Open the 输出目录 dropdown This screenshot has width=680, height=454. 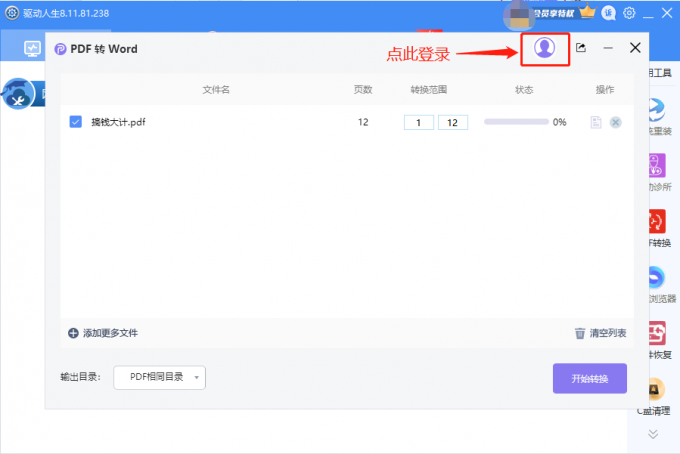[159, 377]
